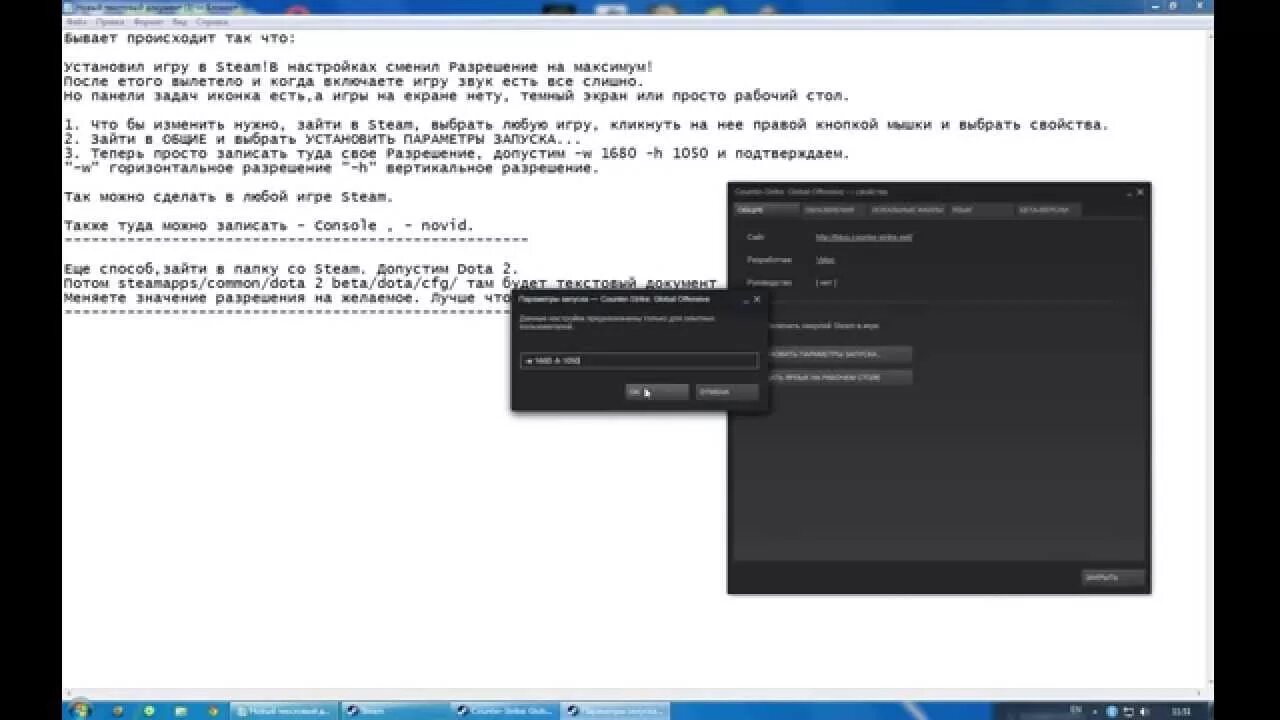Close the CS:GO properties window
Screen dimensions: 1280x720
point(1139,191)
